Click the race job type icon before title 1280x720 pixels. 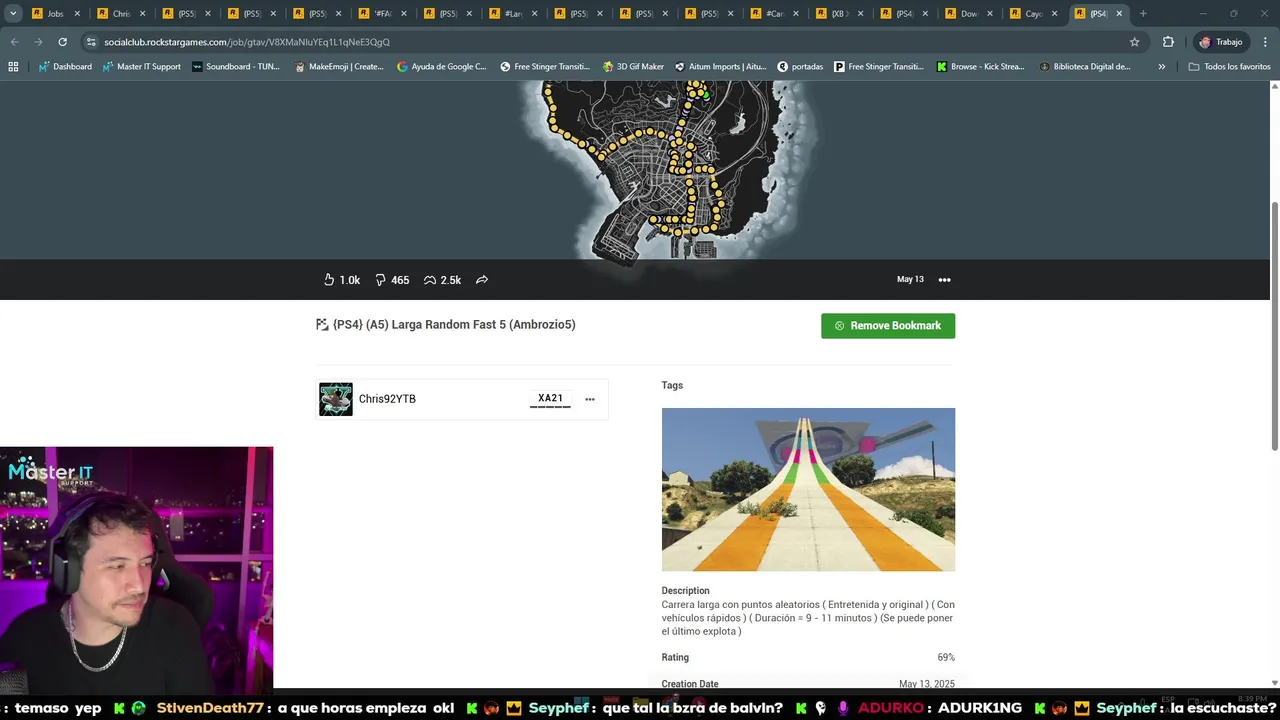[322, 325]
